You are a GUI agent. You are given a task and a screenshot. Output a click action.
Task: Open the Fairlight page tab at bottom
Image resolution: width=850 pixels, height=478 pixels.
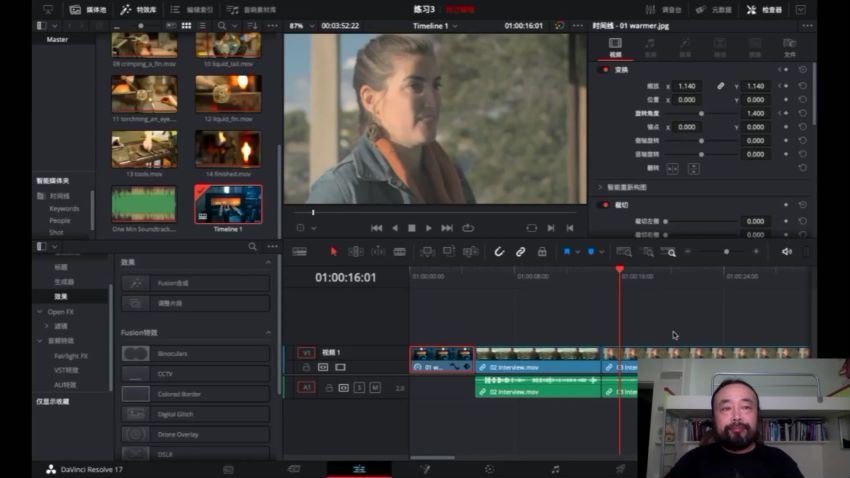[555, 469]
